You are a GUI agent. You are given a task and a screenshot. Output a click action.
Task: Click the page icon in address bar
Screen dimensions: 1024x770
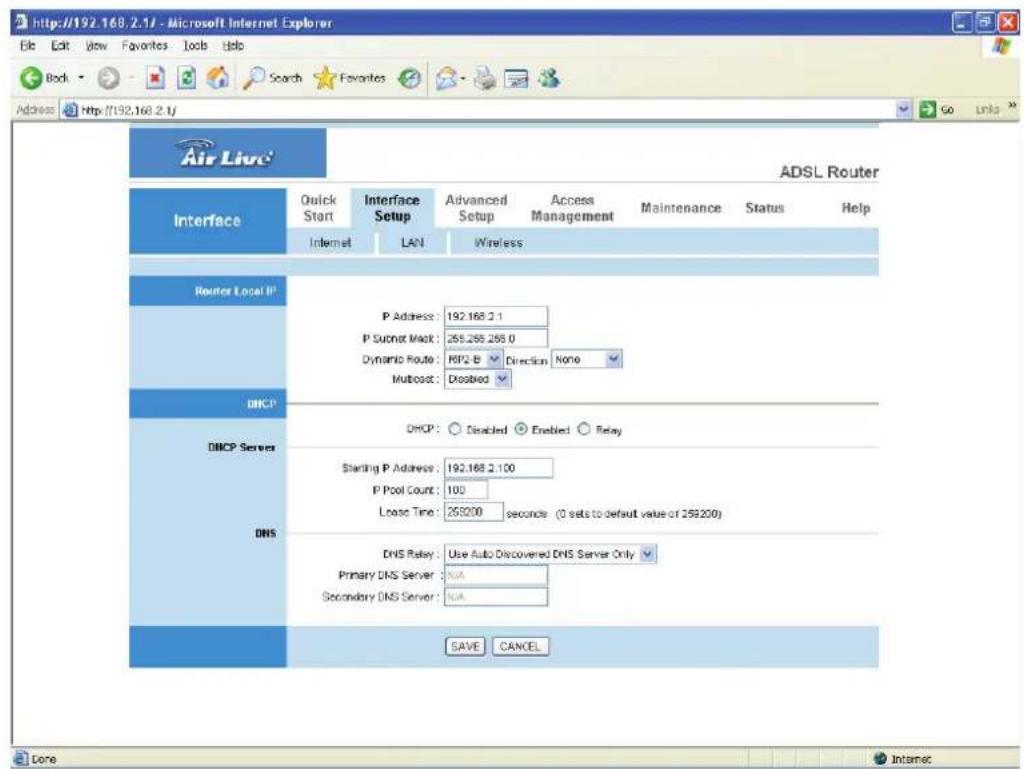[x=70, y=110]
